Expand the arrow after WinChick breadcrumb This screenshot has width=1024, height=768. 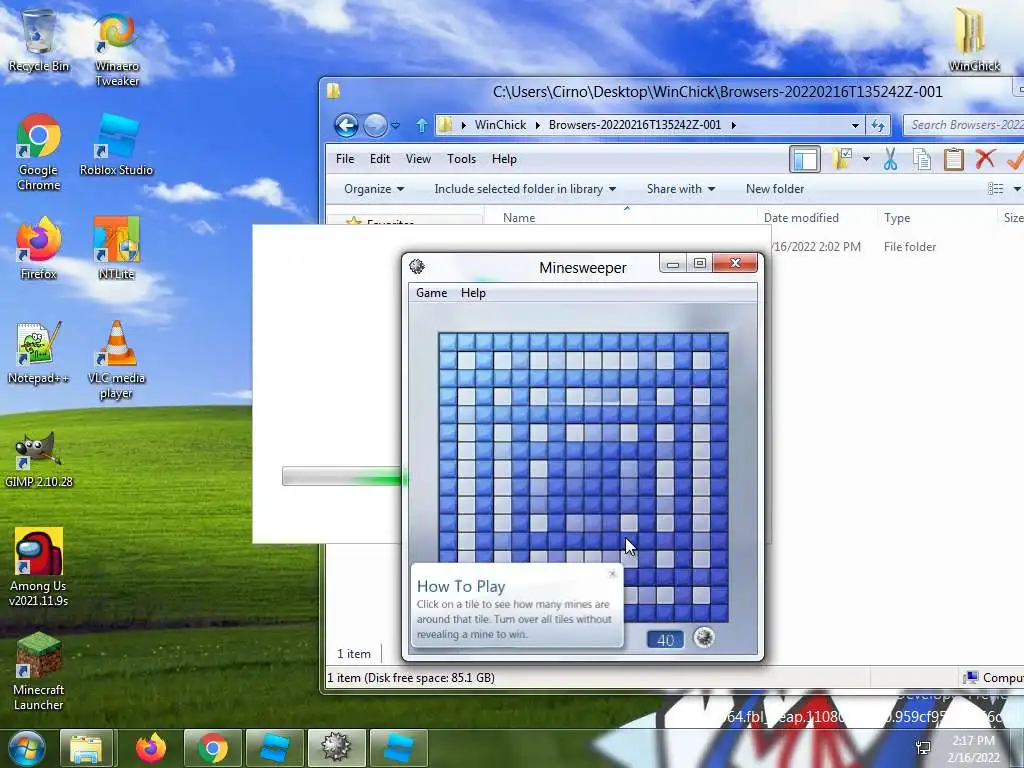point(537,125)
